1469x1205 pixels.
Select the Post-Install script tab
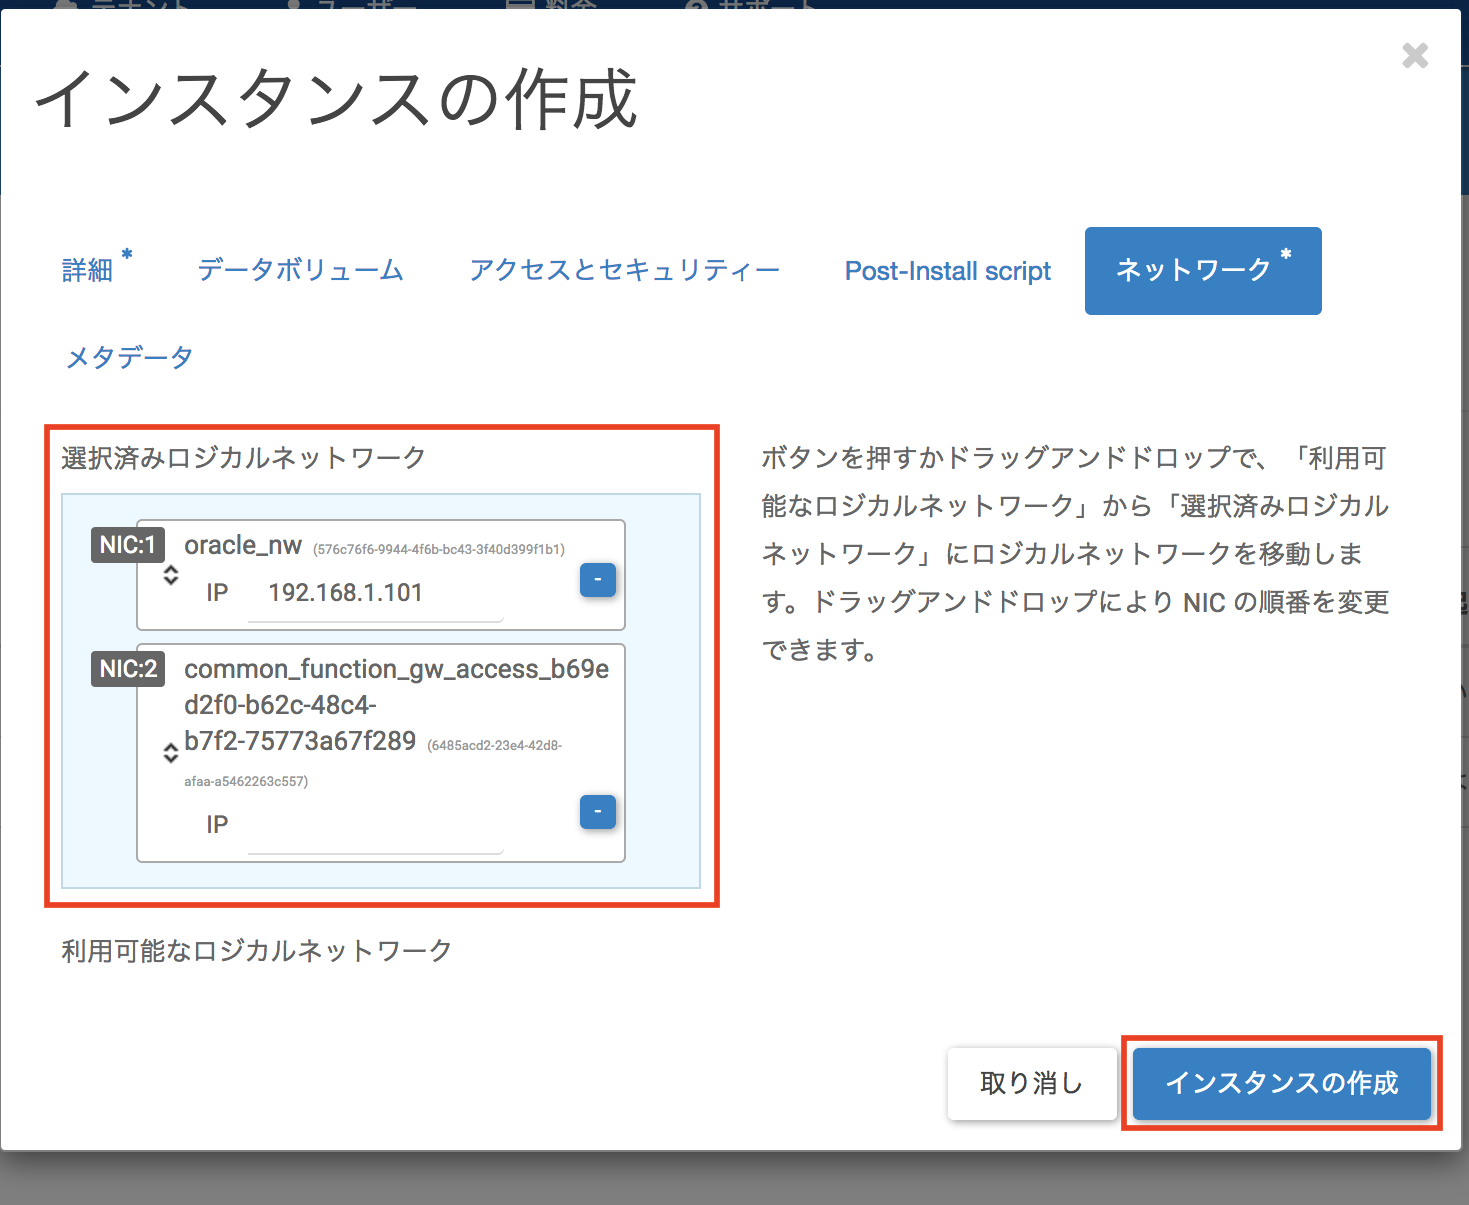pos(947,271)
